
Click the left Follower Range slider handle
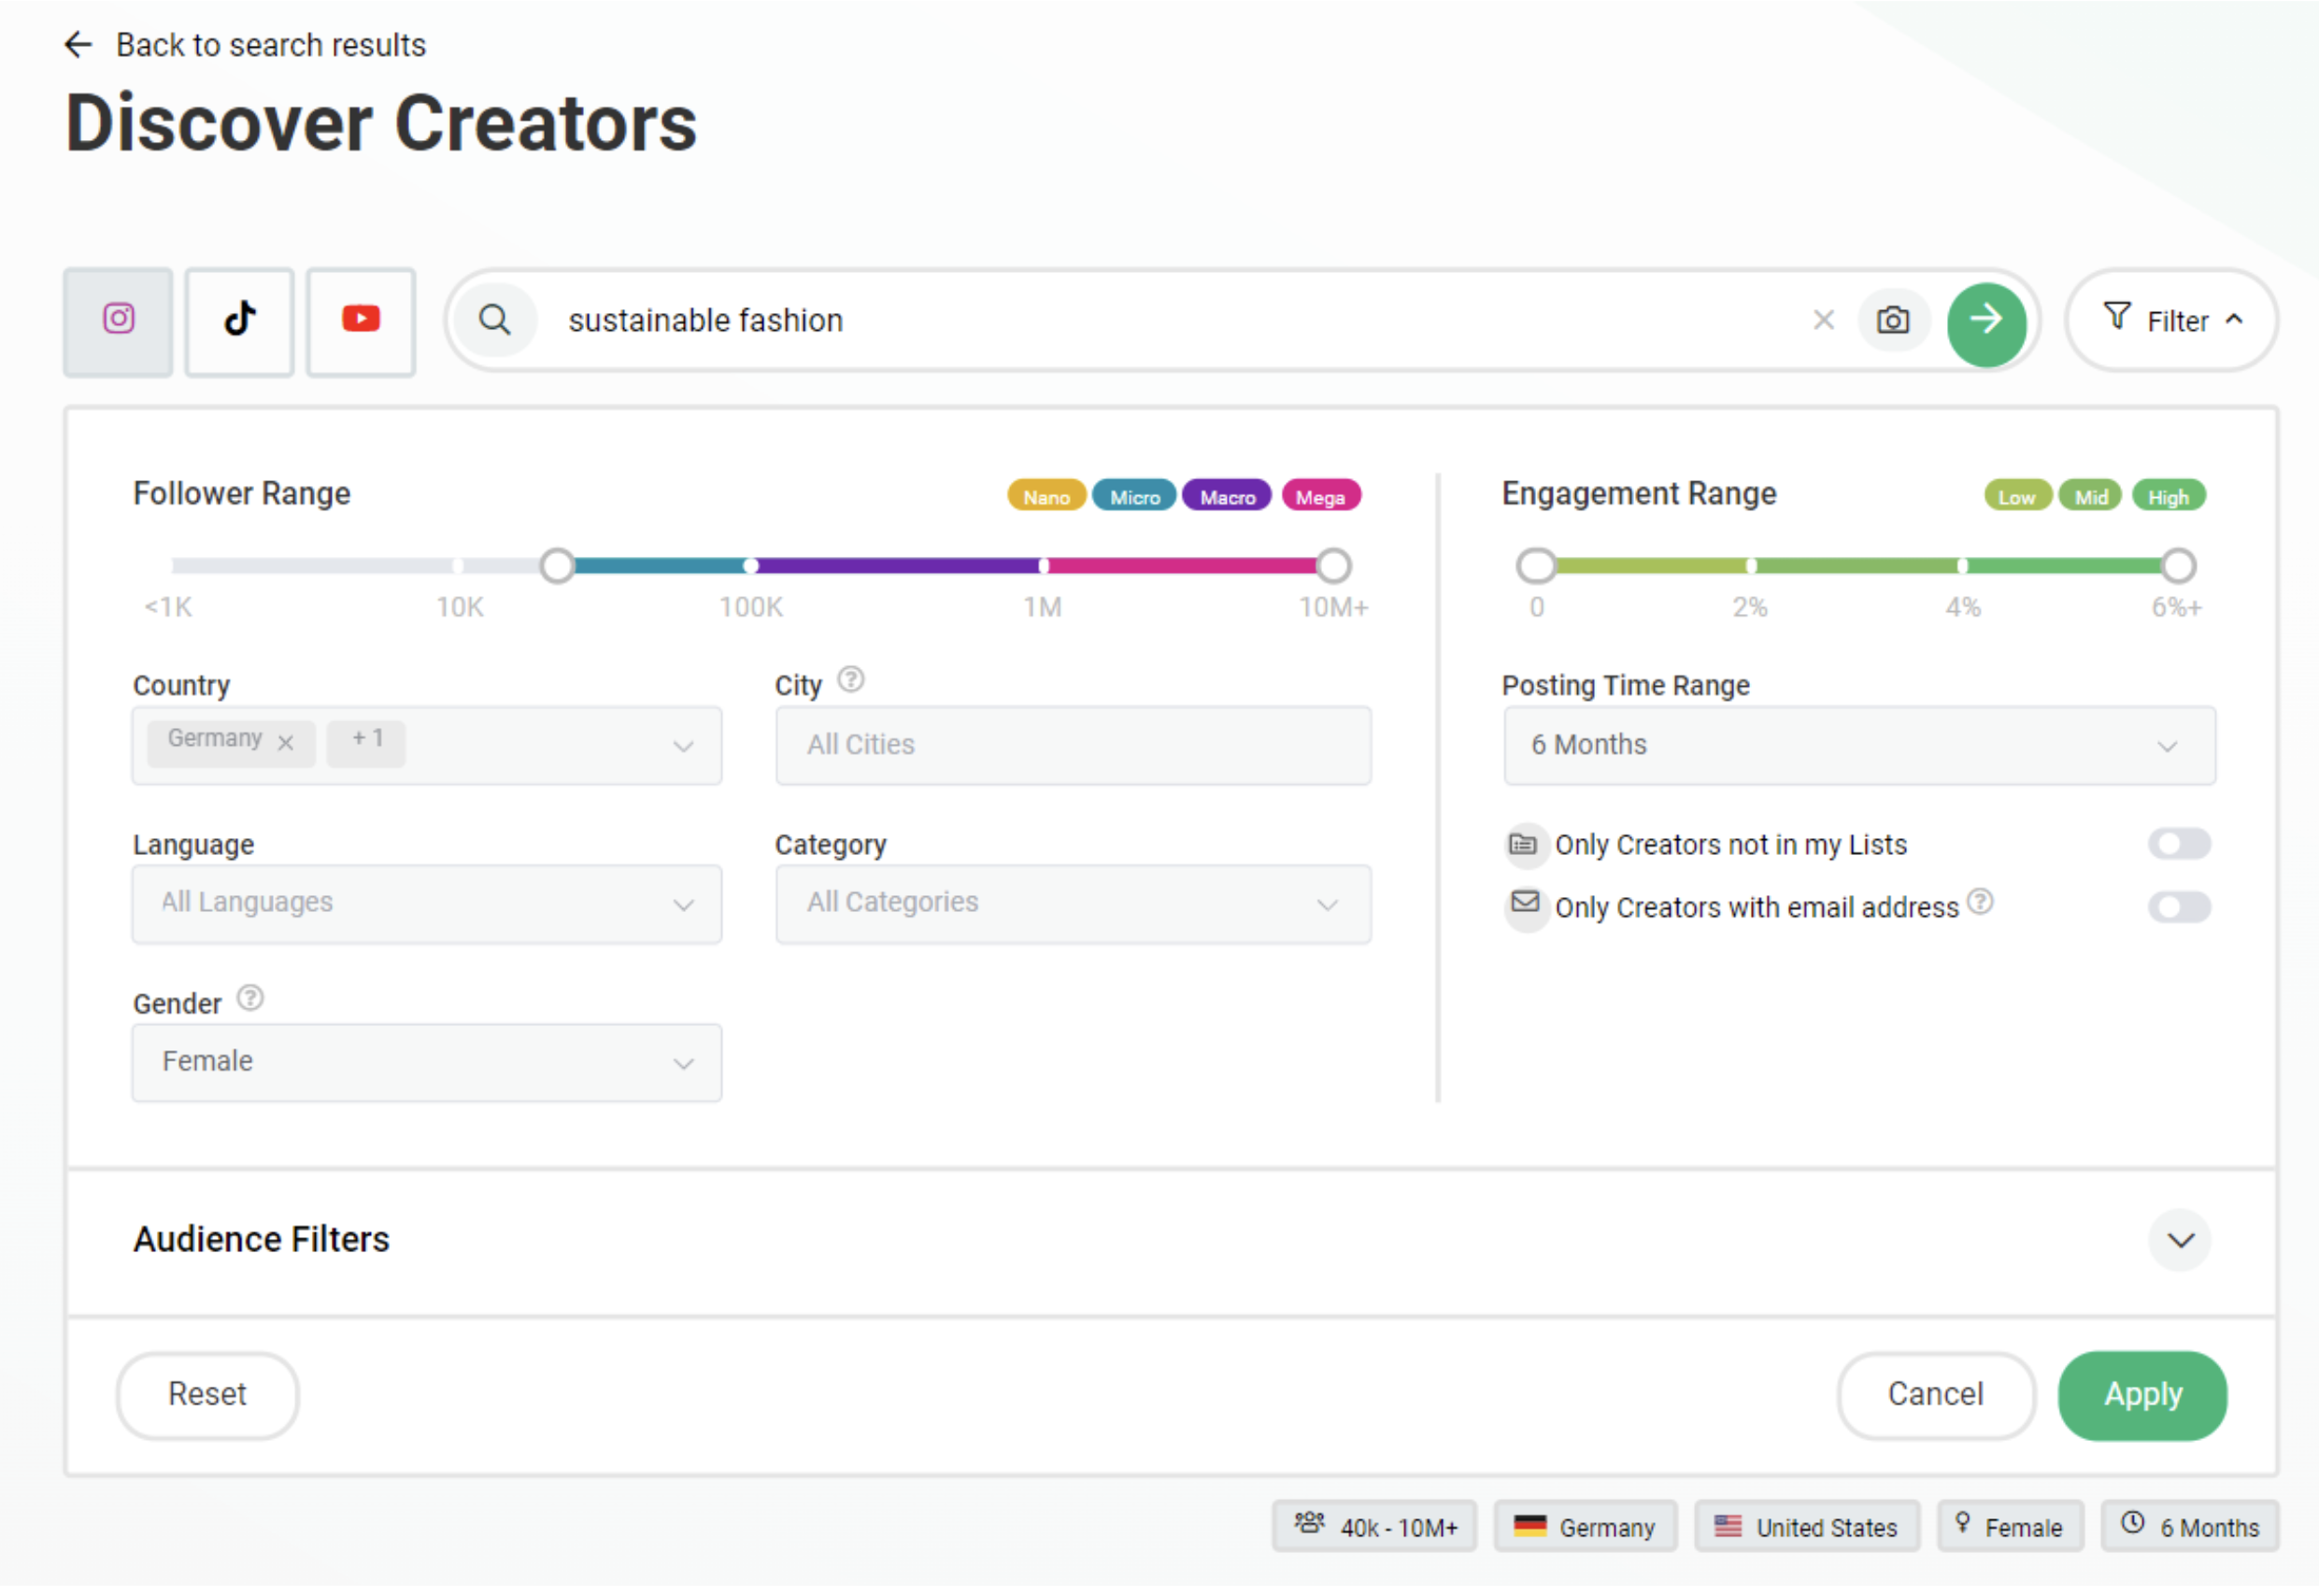(557, 567)
